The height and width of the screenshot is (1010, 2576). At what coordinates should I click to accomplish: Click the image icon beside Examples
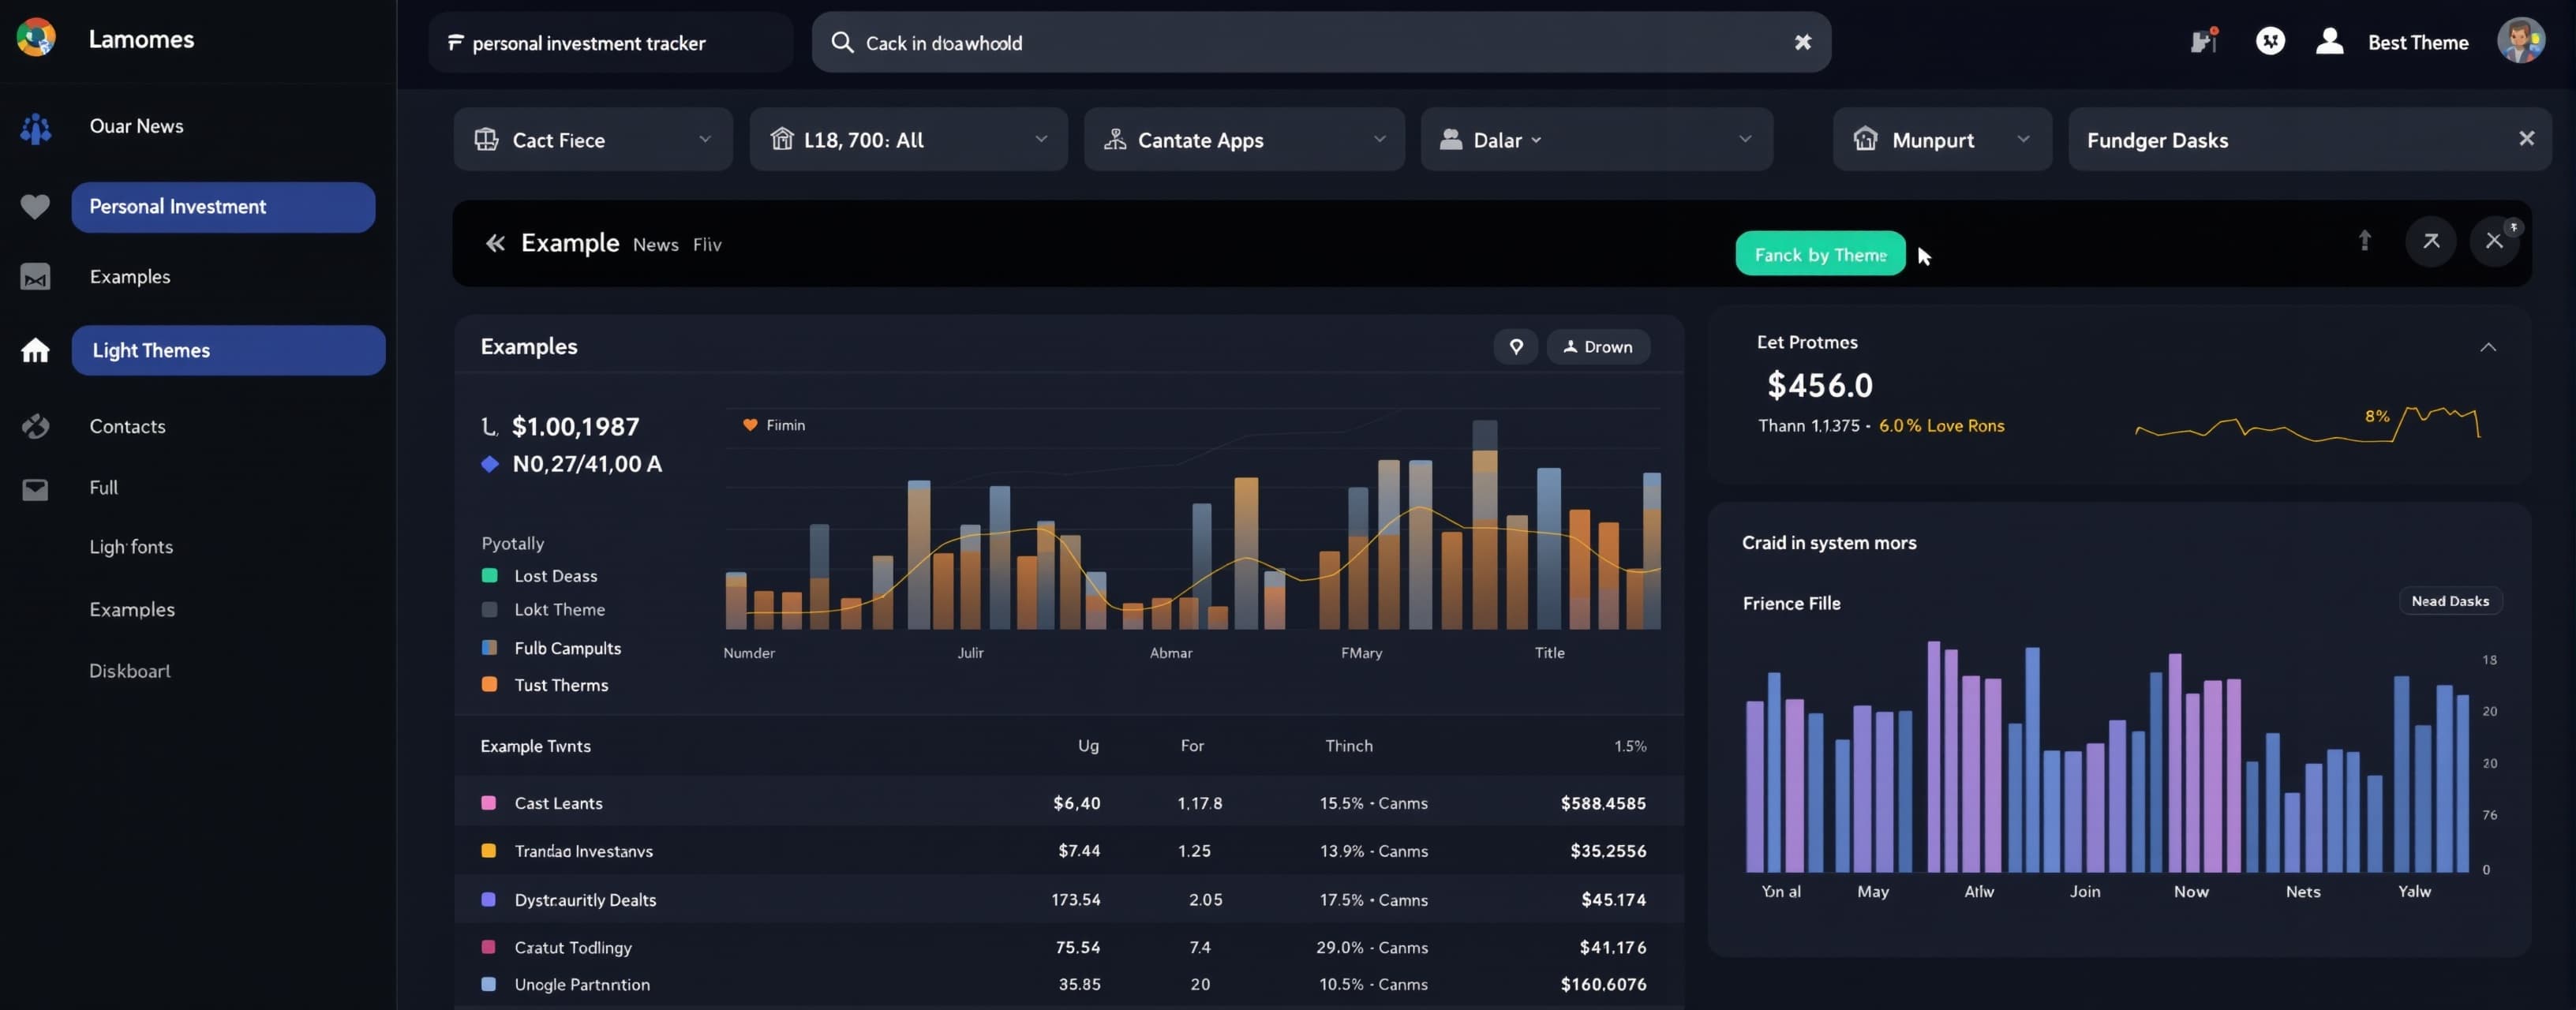[x=35, y=277]
